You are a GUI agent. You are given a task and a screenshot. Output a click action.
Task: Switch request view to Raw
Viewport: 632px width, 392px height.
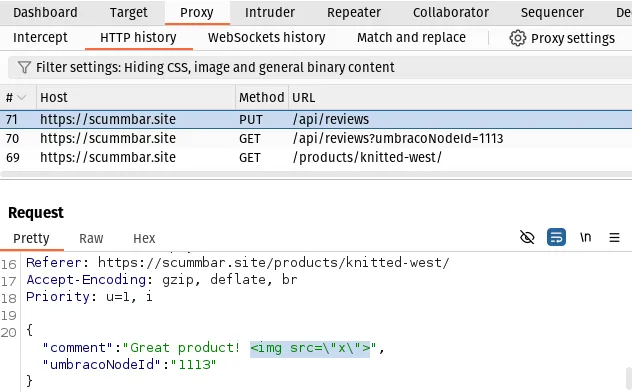[x=91, y=239]
